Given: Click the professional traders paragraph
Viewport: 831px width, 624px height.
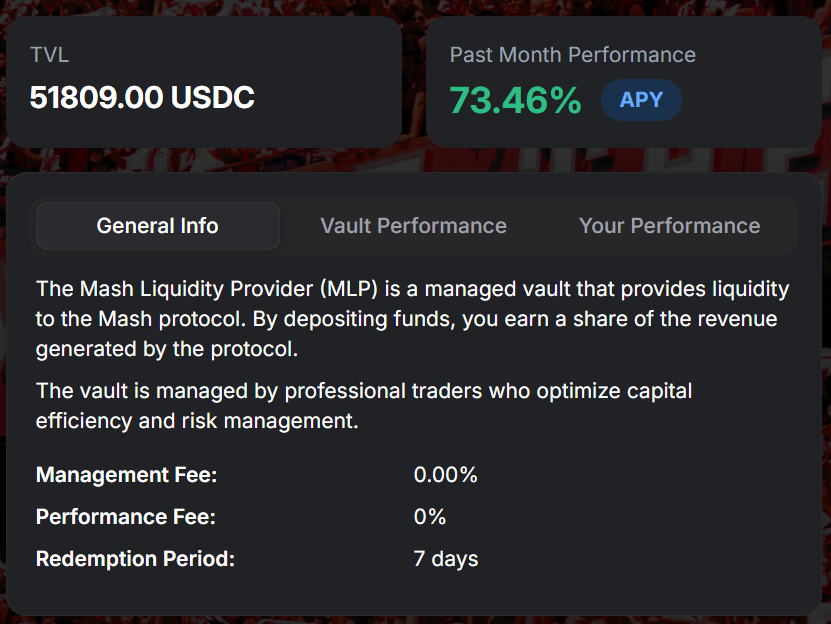Looking at the screenshot, I should (364, 390).
